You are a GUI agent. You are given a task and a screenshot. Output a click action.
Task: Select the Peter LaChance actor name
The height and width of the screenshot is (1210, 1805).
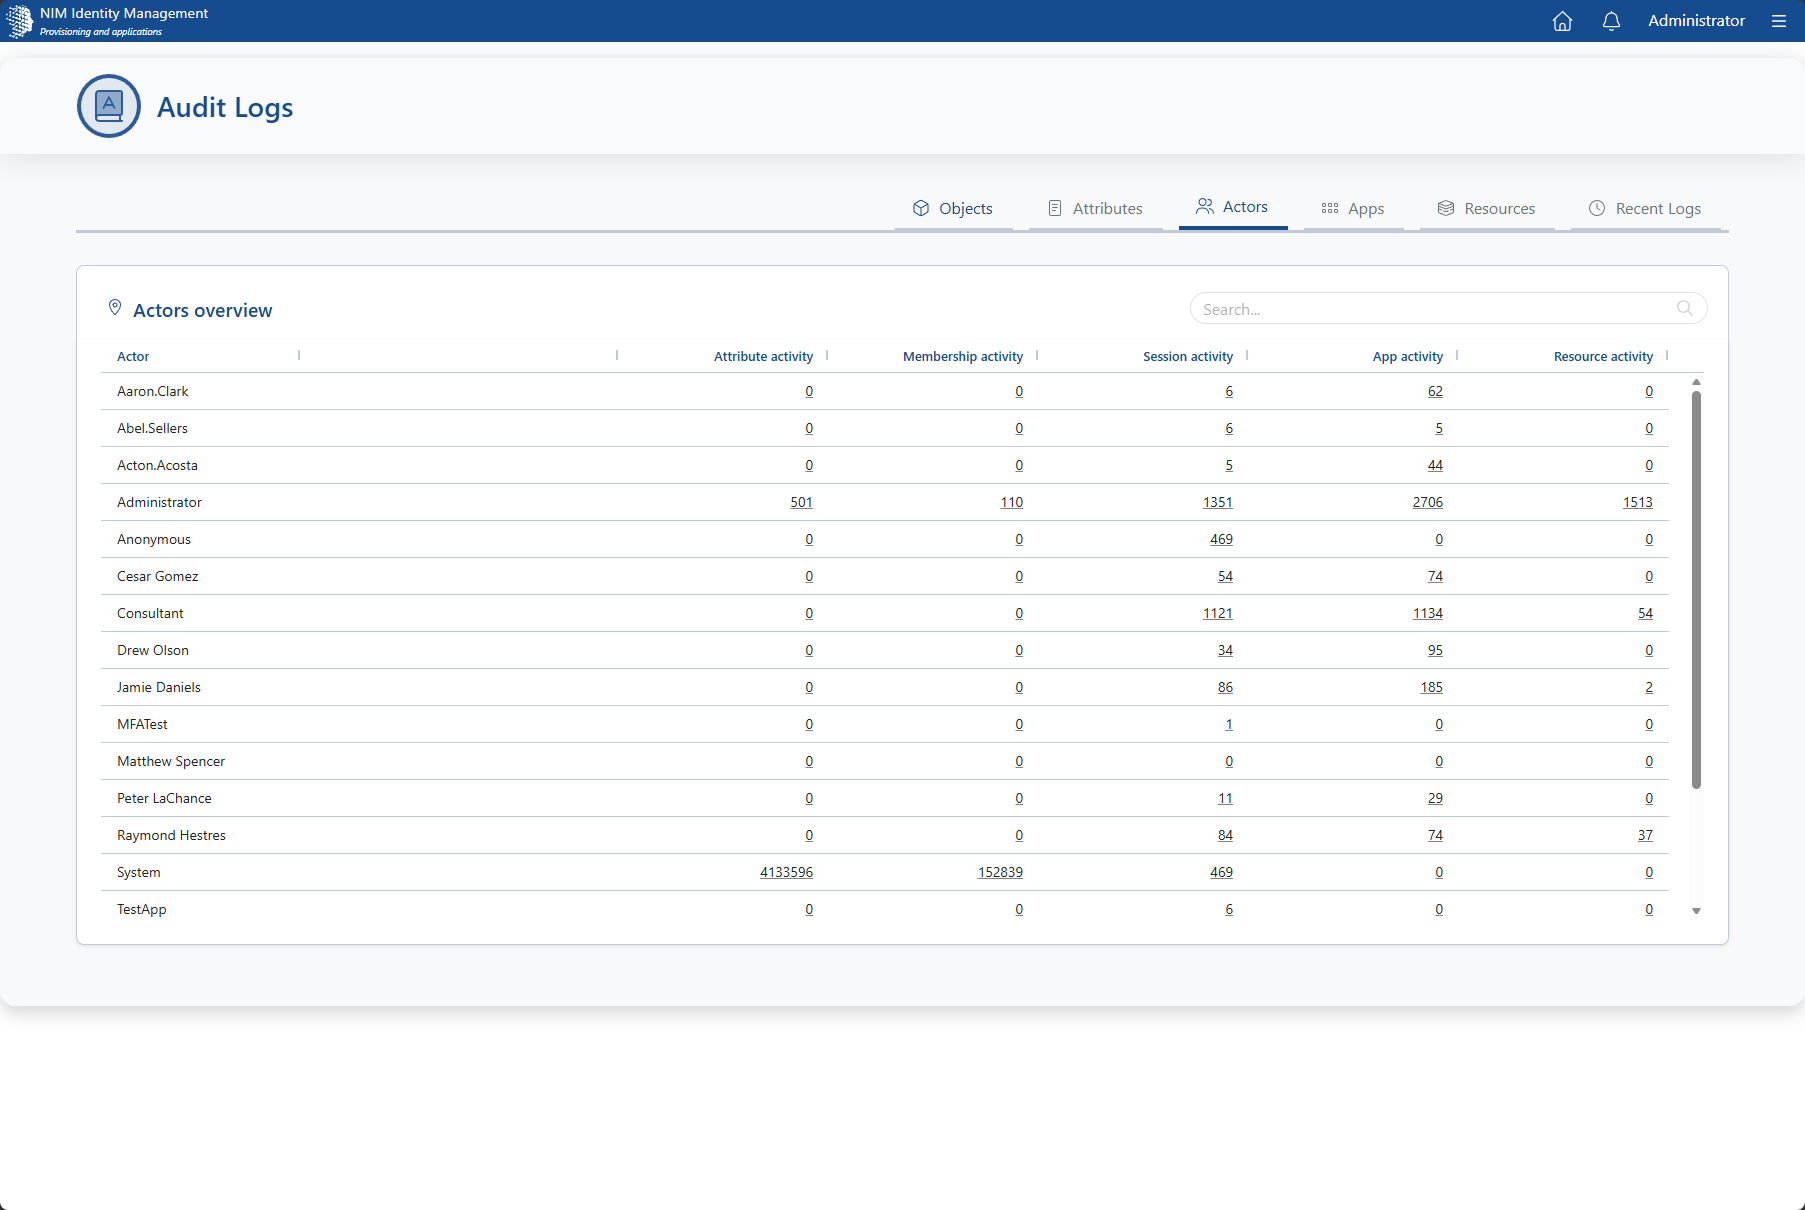point(164,798)
